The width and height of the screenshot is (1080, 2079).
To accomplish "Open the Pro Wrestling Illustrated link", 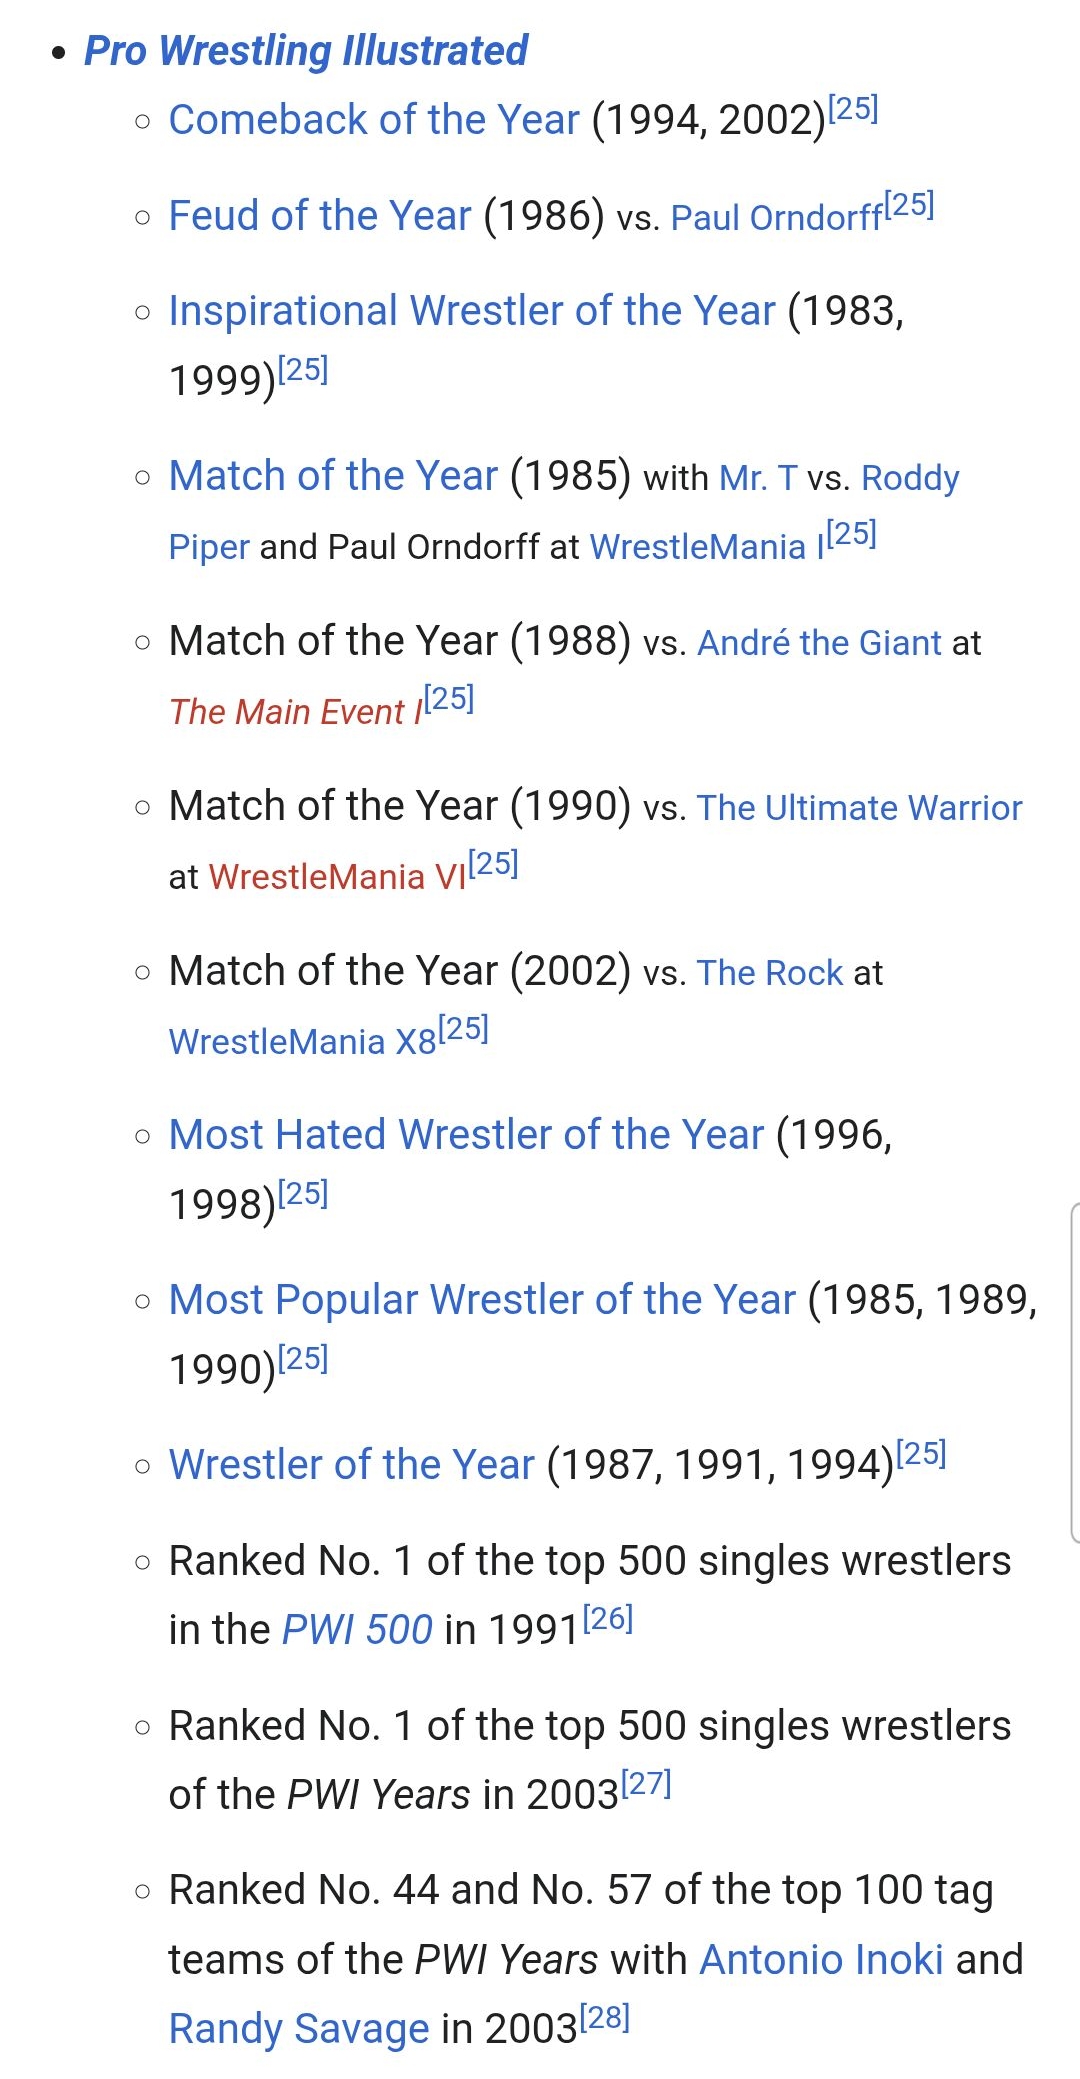I will (x=306, y=51).
